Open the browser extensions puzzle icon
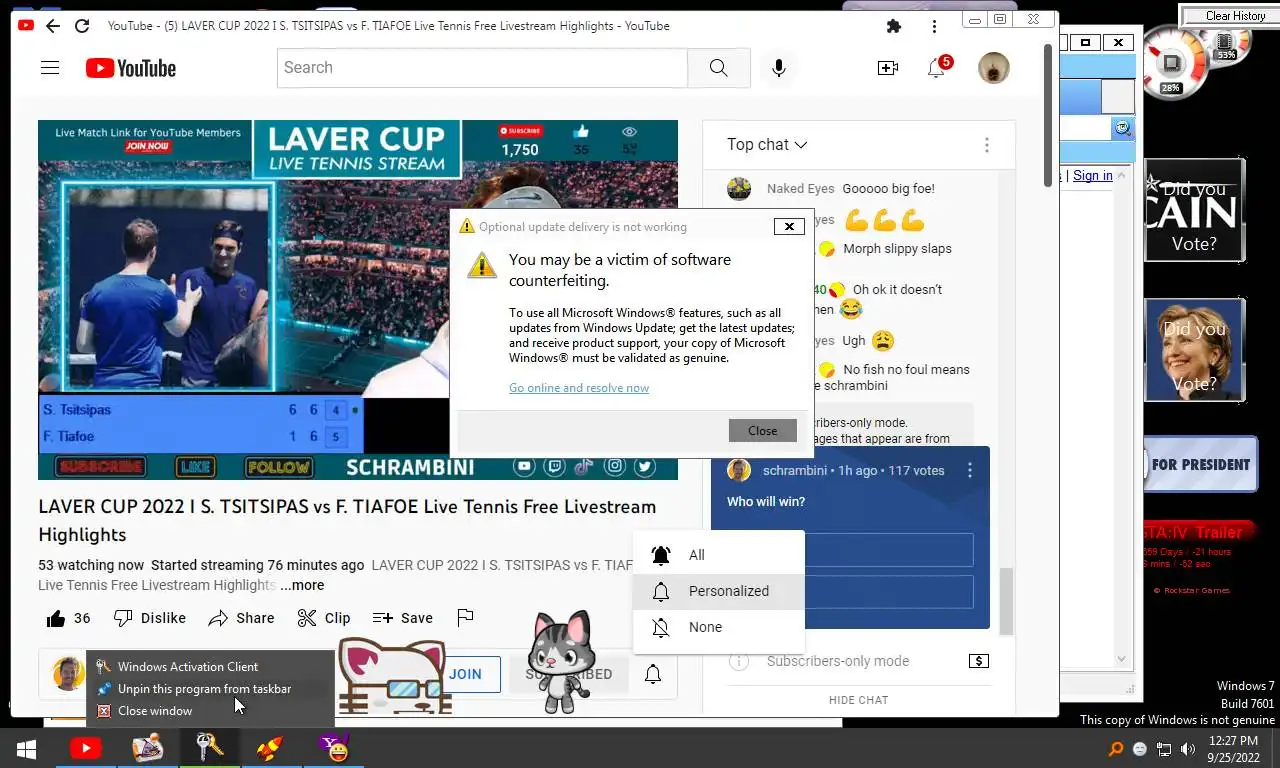The image size is (1280, 768). (894, 27)
